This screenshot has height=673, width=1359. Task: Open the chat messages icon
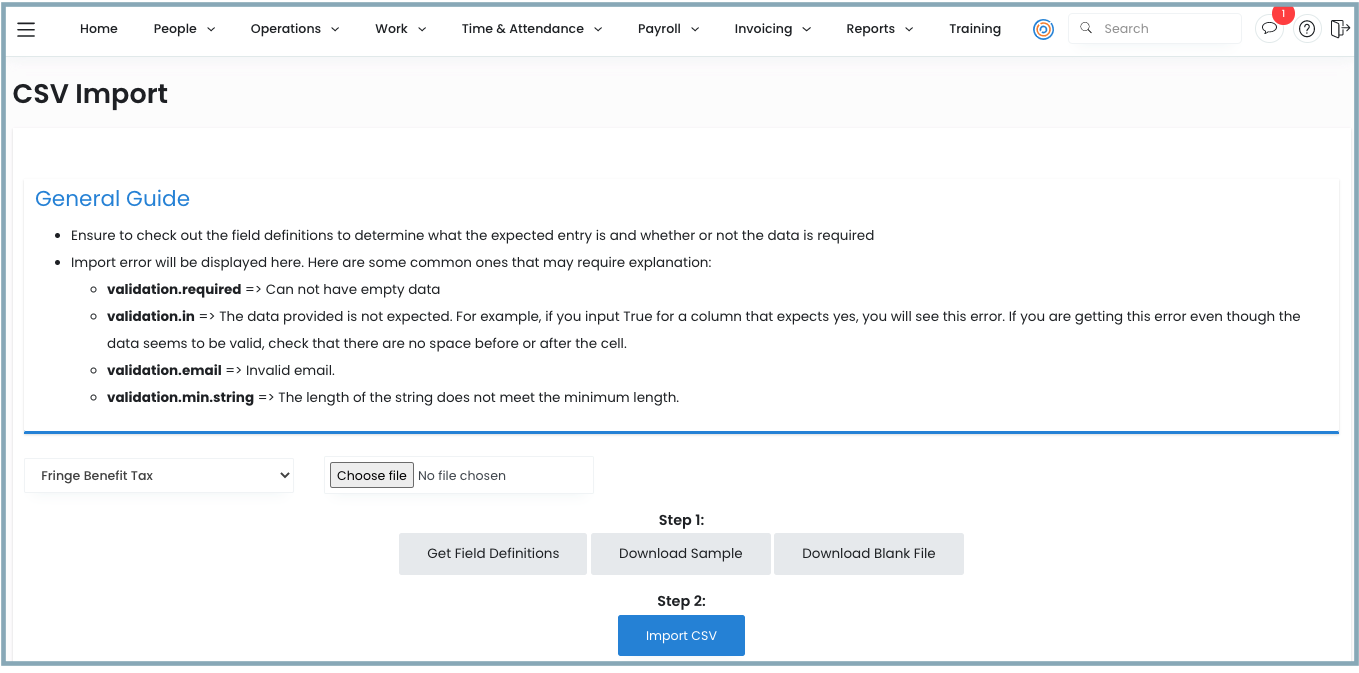coord(1269,29)
